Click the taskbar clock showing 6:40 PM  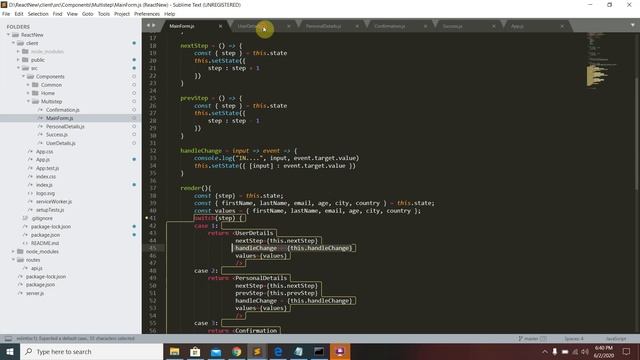(x=604, y=351)
